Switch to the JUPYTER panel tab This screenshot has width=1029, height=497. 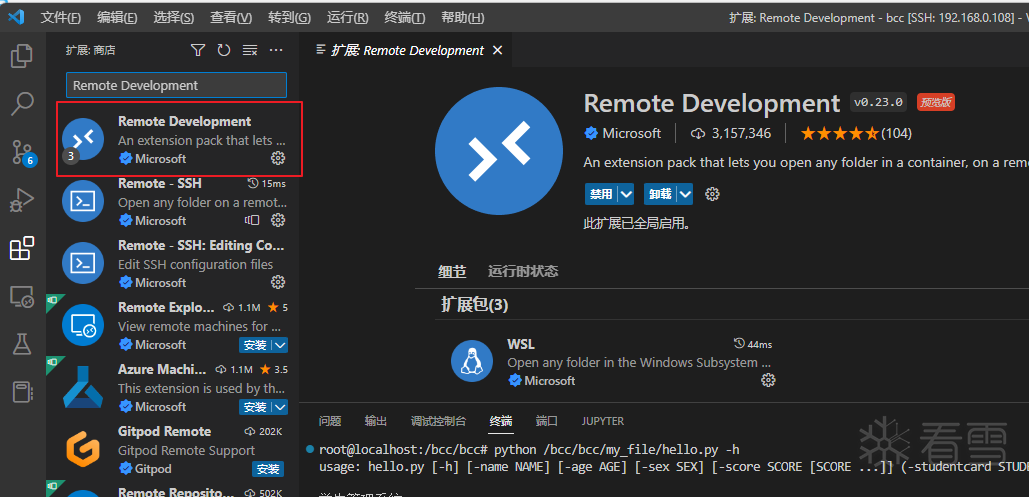[602, 421]
